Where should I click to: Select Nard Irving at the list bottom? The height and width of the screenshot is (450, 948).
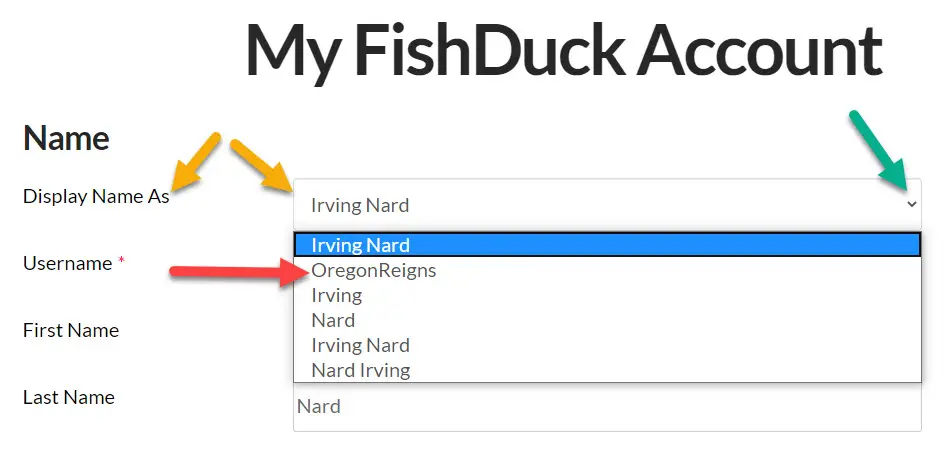click(x=360, y=370)
